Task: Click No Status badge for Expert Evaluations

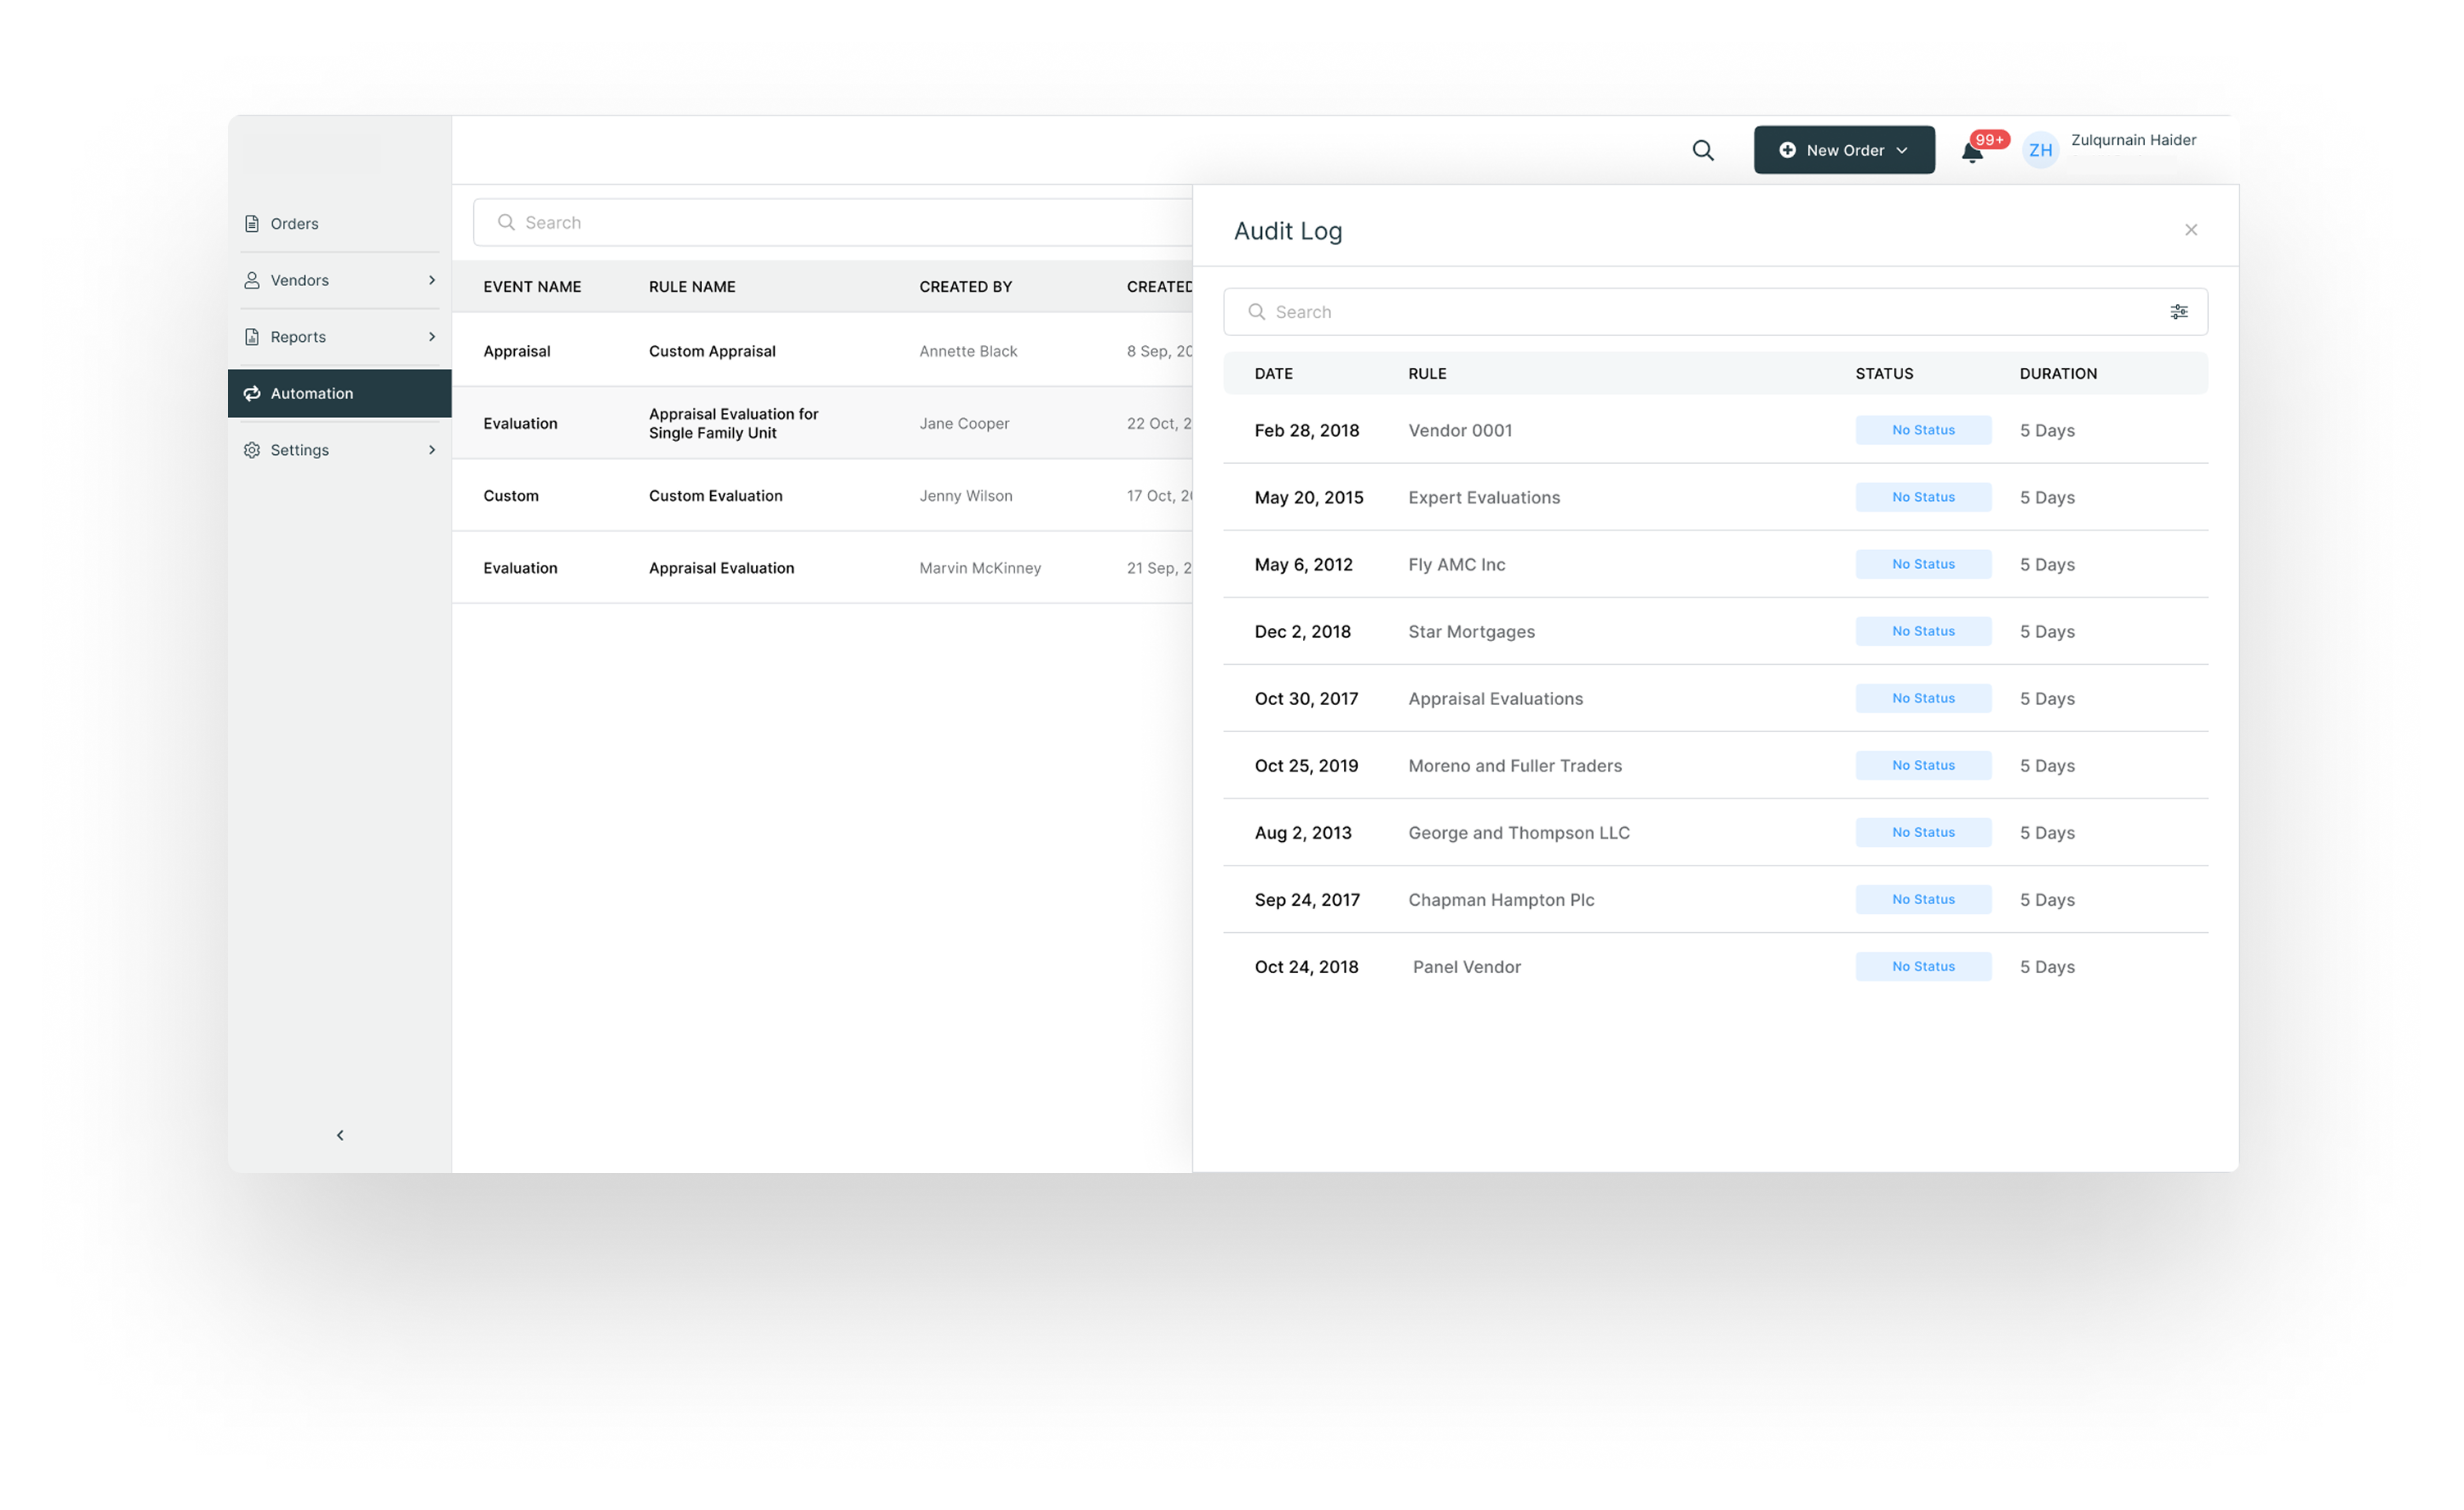Action: click(x=1923, y=497)
